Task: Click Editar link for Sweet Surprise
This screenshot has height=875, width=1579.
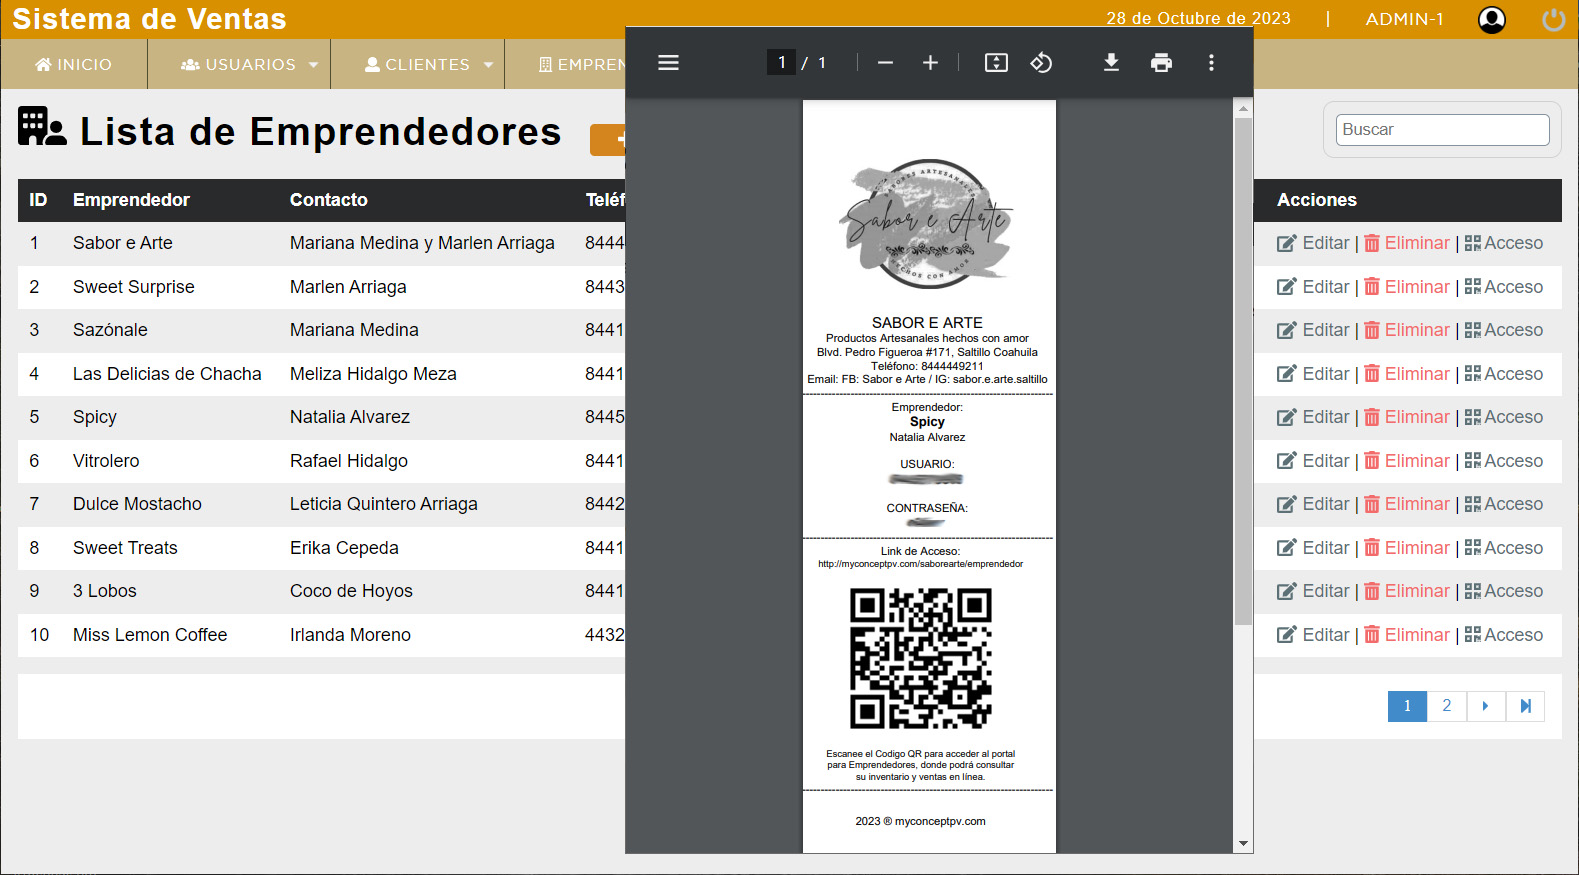Action: click(1326, 287)
